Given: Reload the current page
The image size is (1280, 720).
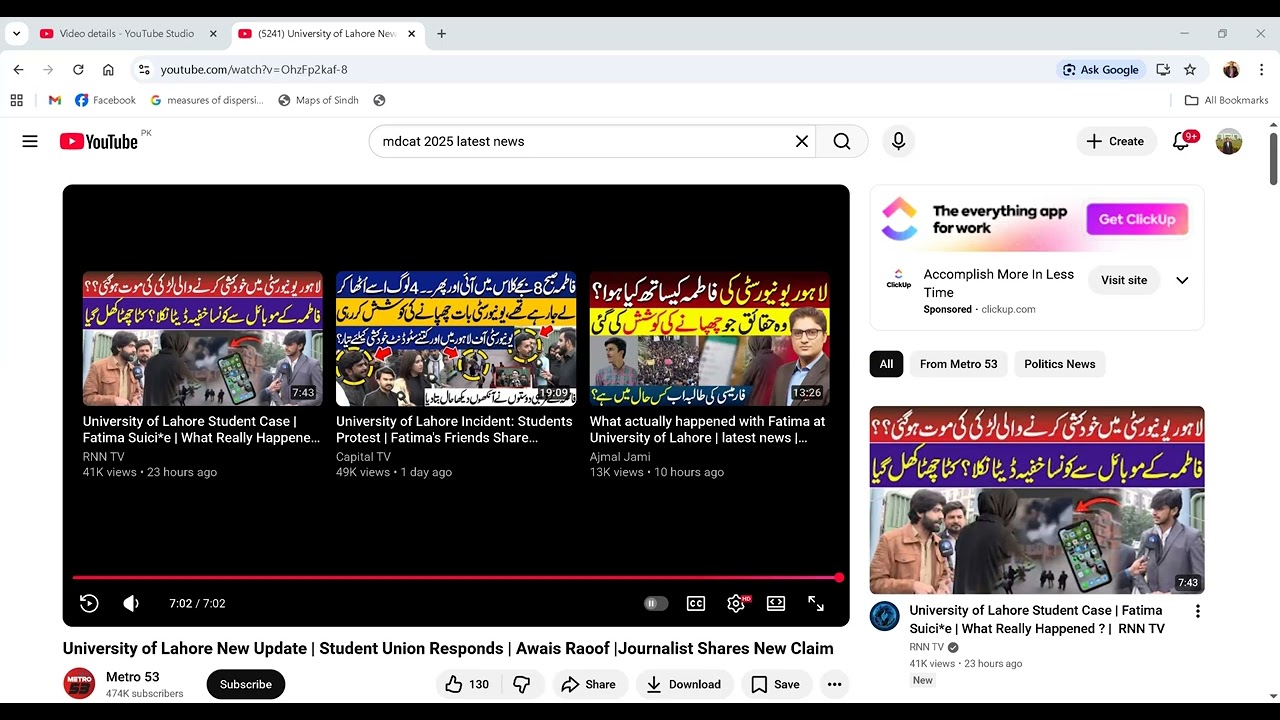Looking at the screenshot, I should 78,70.
